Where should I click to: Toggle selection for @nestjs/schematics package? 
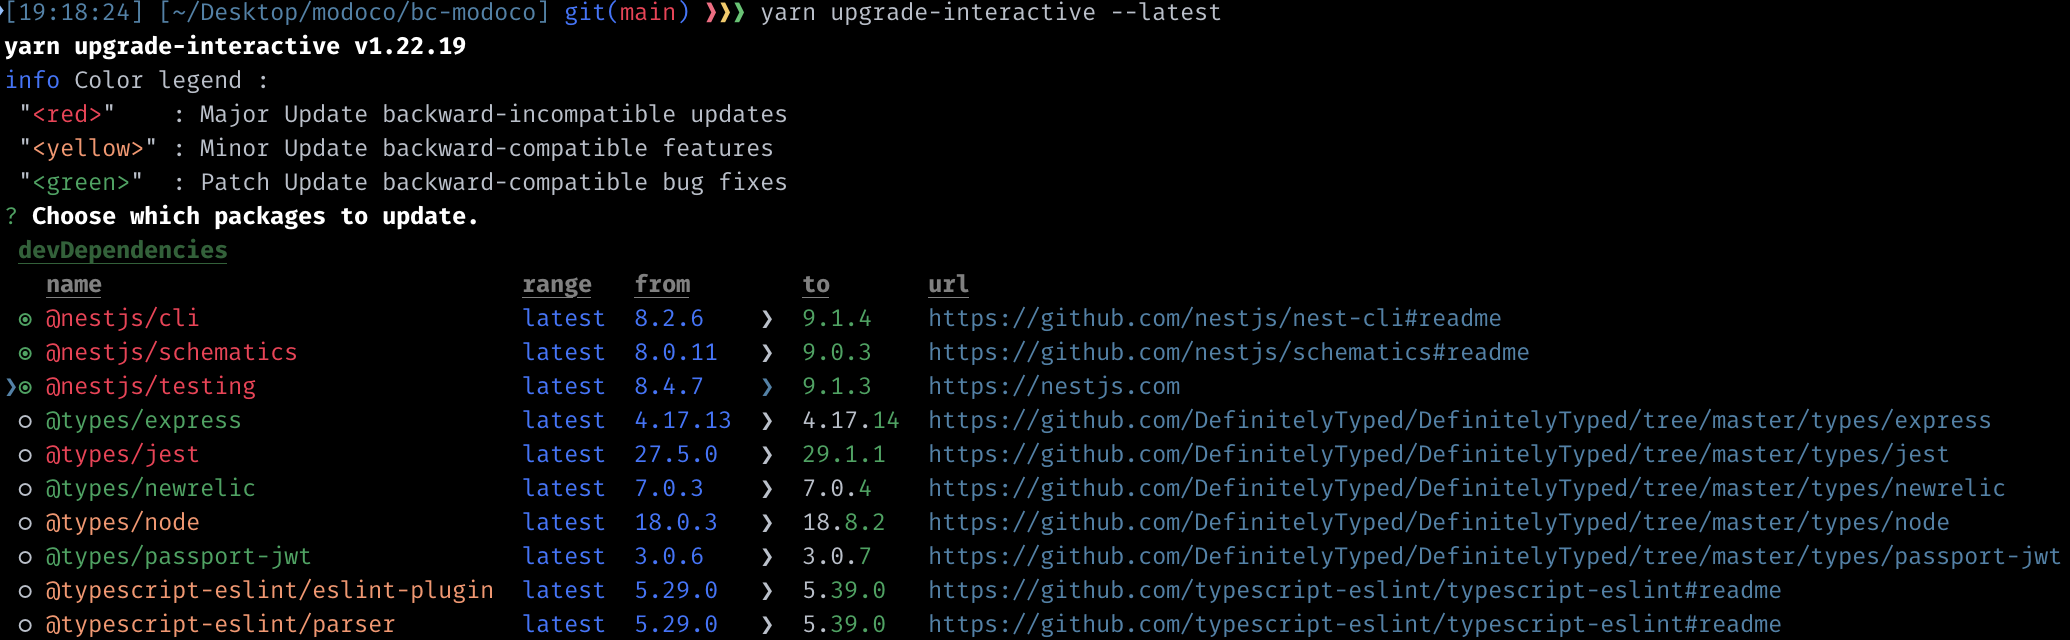(25, 353)
